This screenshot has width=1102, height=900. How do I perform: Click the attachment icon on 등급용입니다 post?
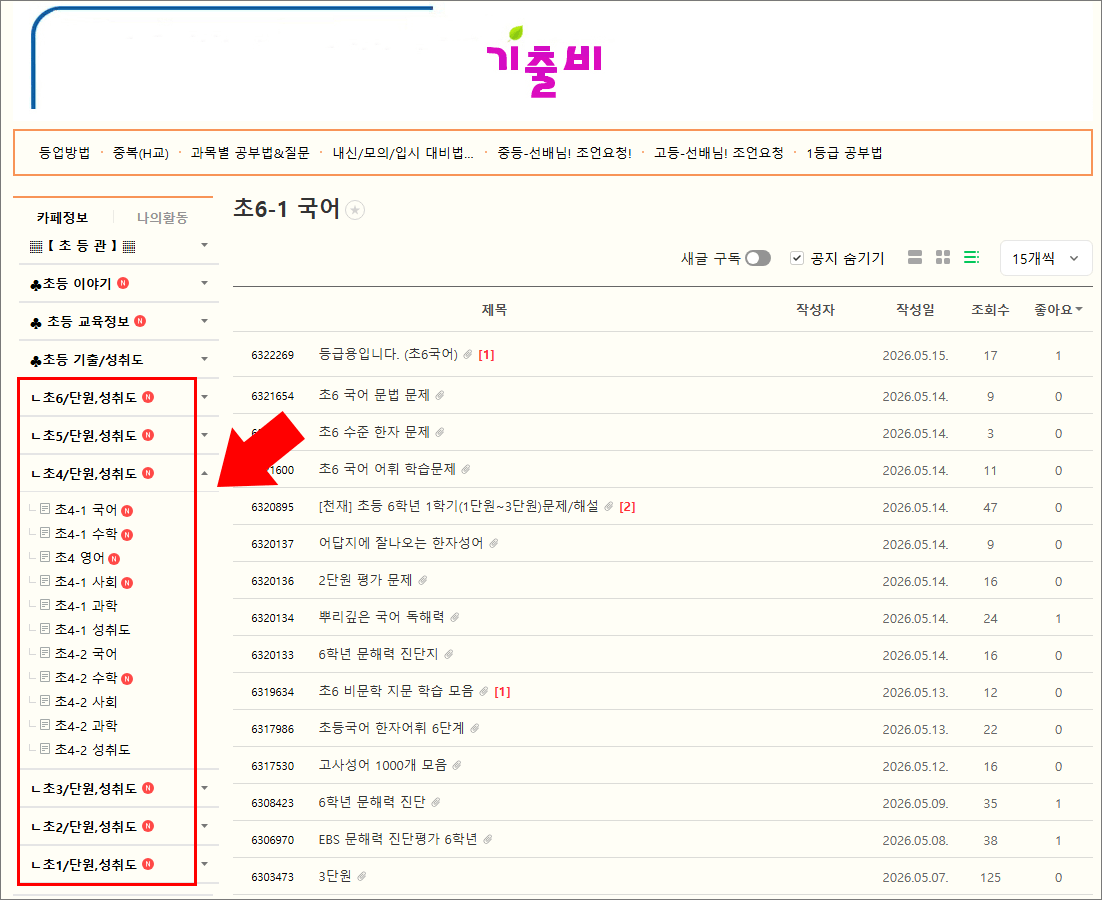[467, 355]
